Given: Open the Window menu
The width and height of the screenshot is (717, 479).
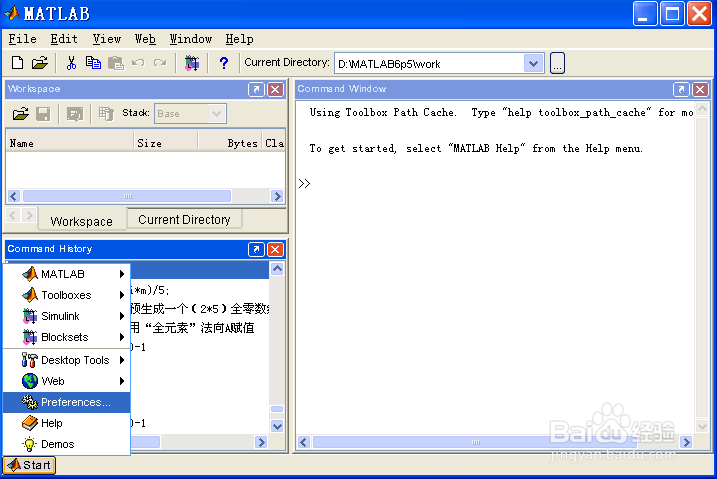Looking at the screenshot, I should (x=191, y=39).
